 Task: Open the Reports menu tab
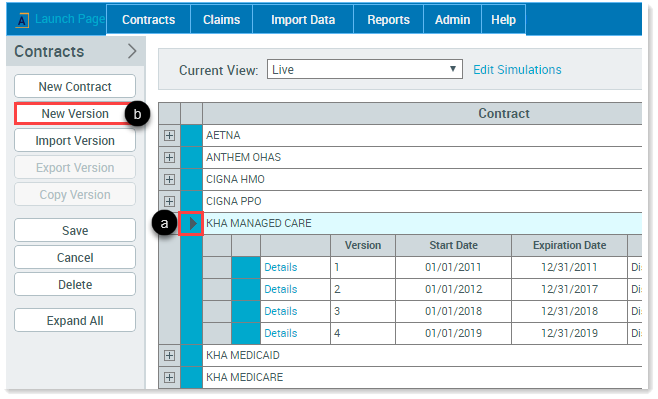[388, 19]
